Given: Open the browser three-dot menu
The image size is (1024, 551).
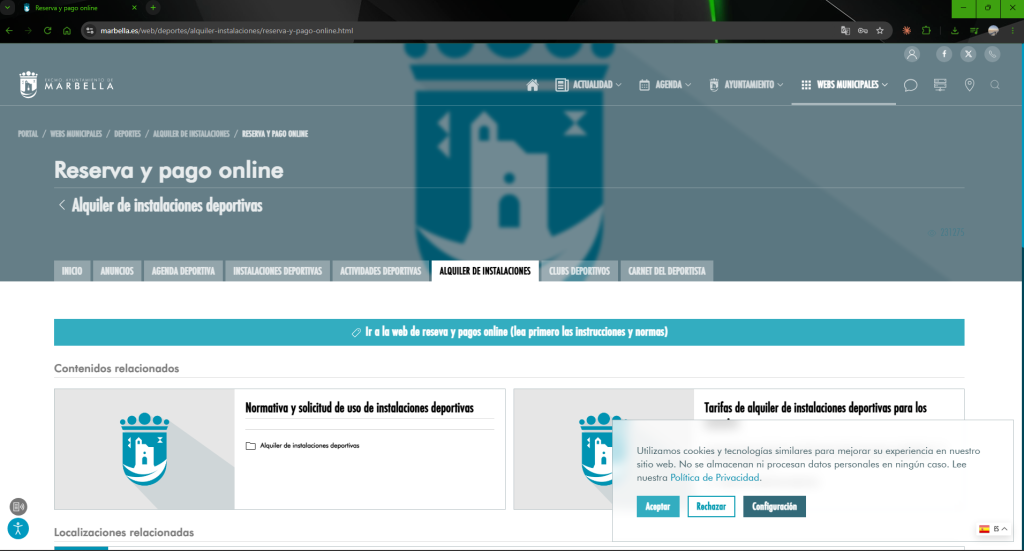Looking at the screenshot, I should 1013,31.
